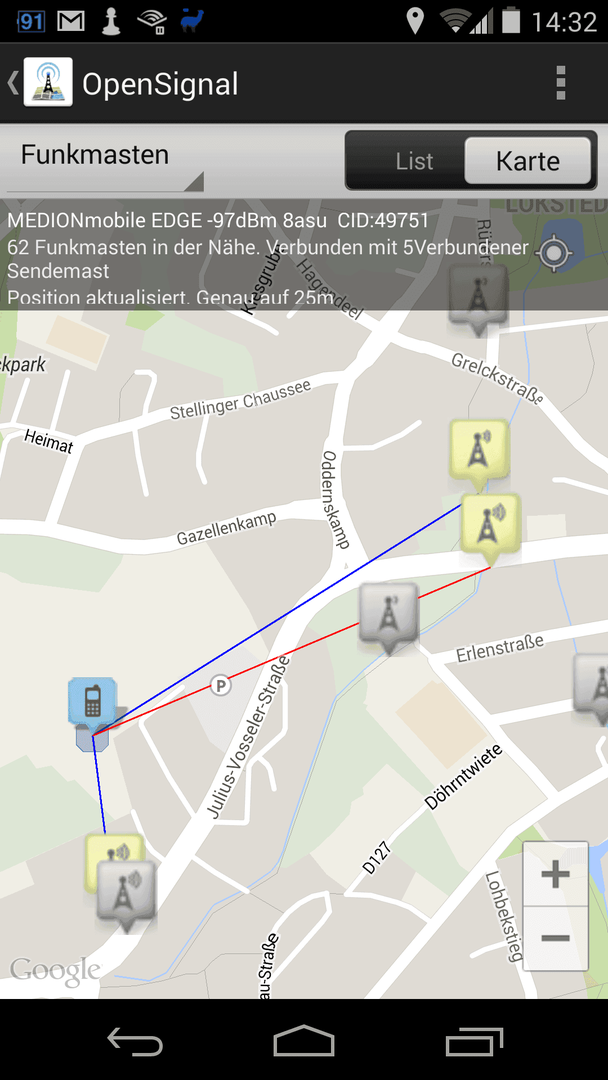
Task: Tap parking P symbol on map
Action: tap(220, 685)
